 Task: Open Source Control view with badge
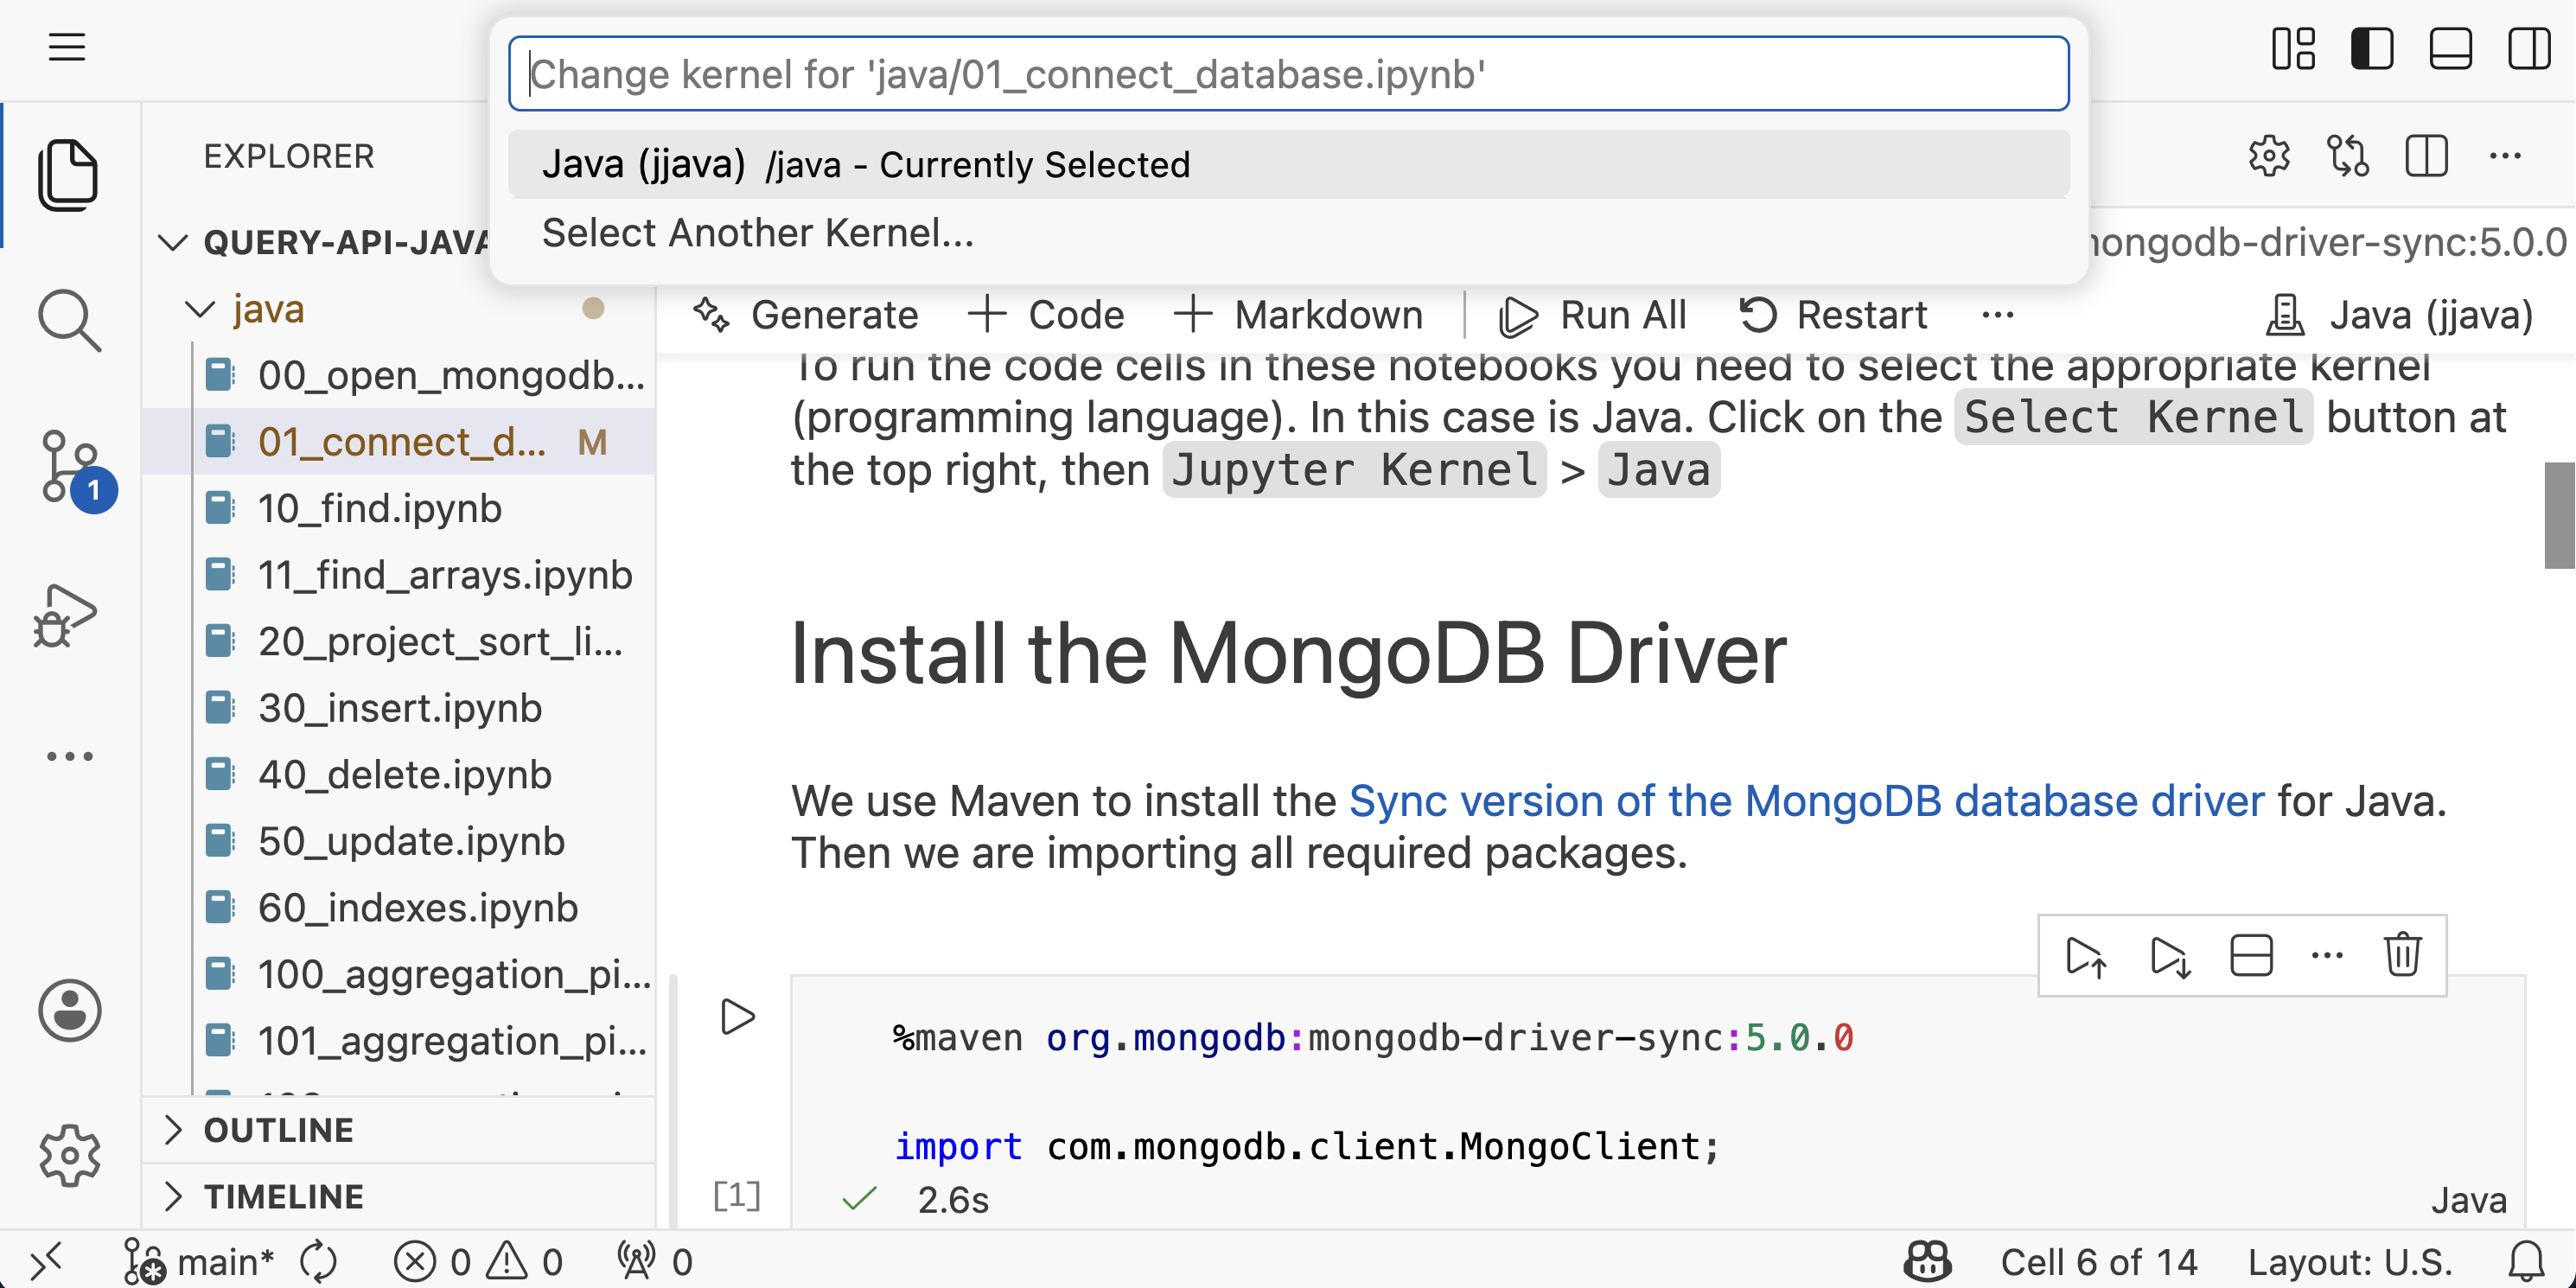pos(68,466)
